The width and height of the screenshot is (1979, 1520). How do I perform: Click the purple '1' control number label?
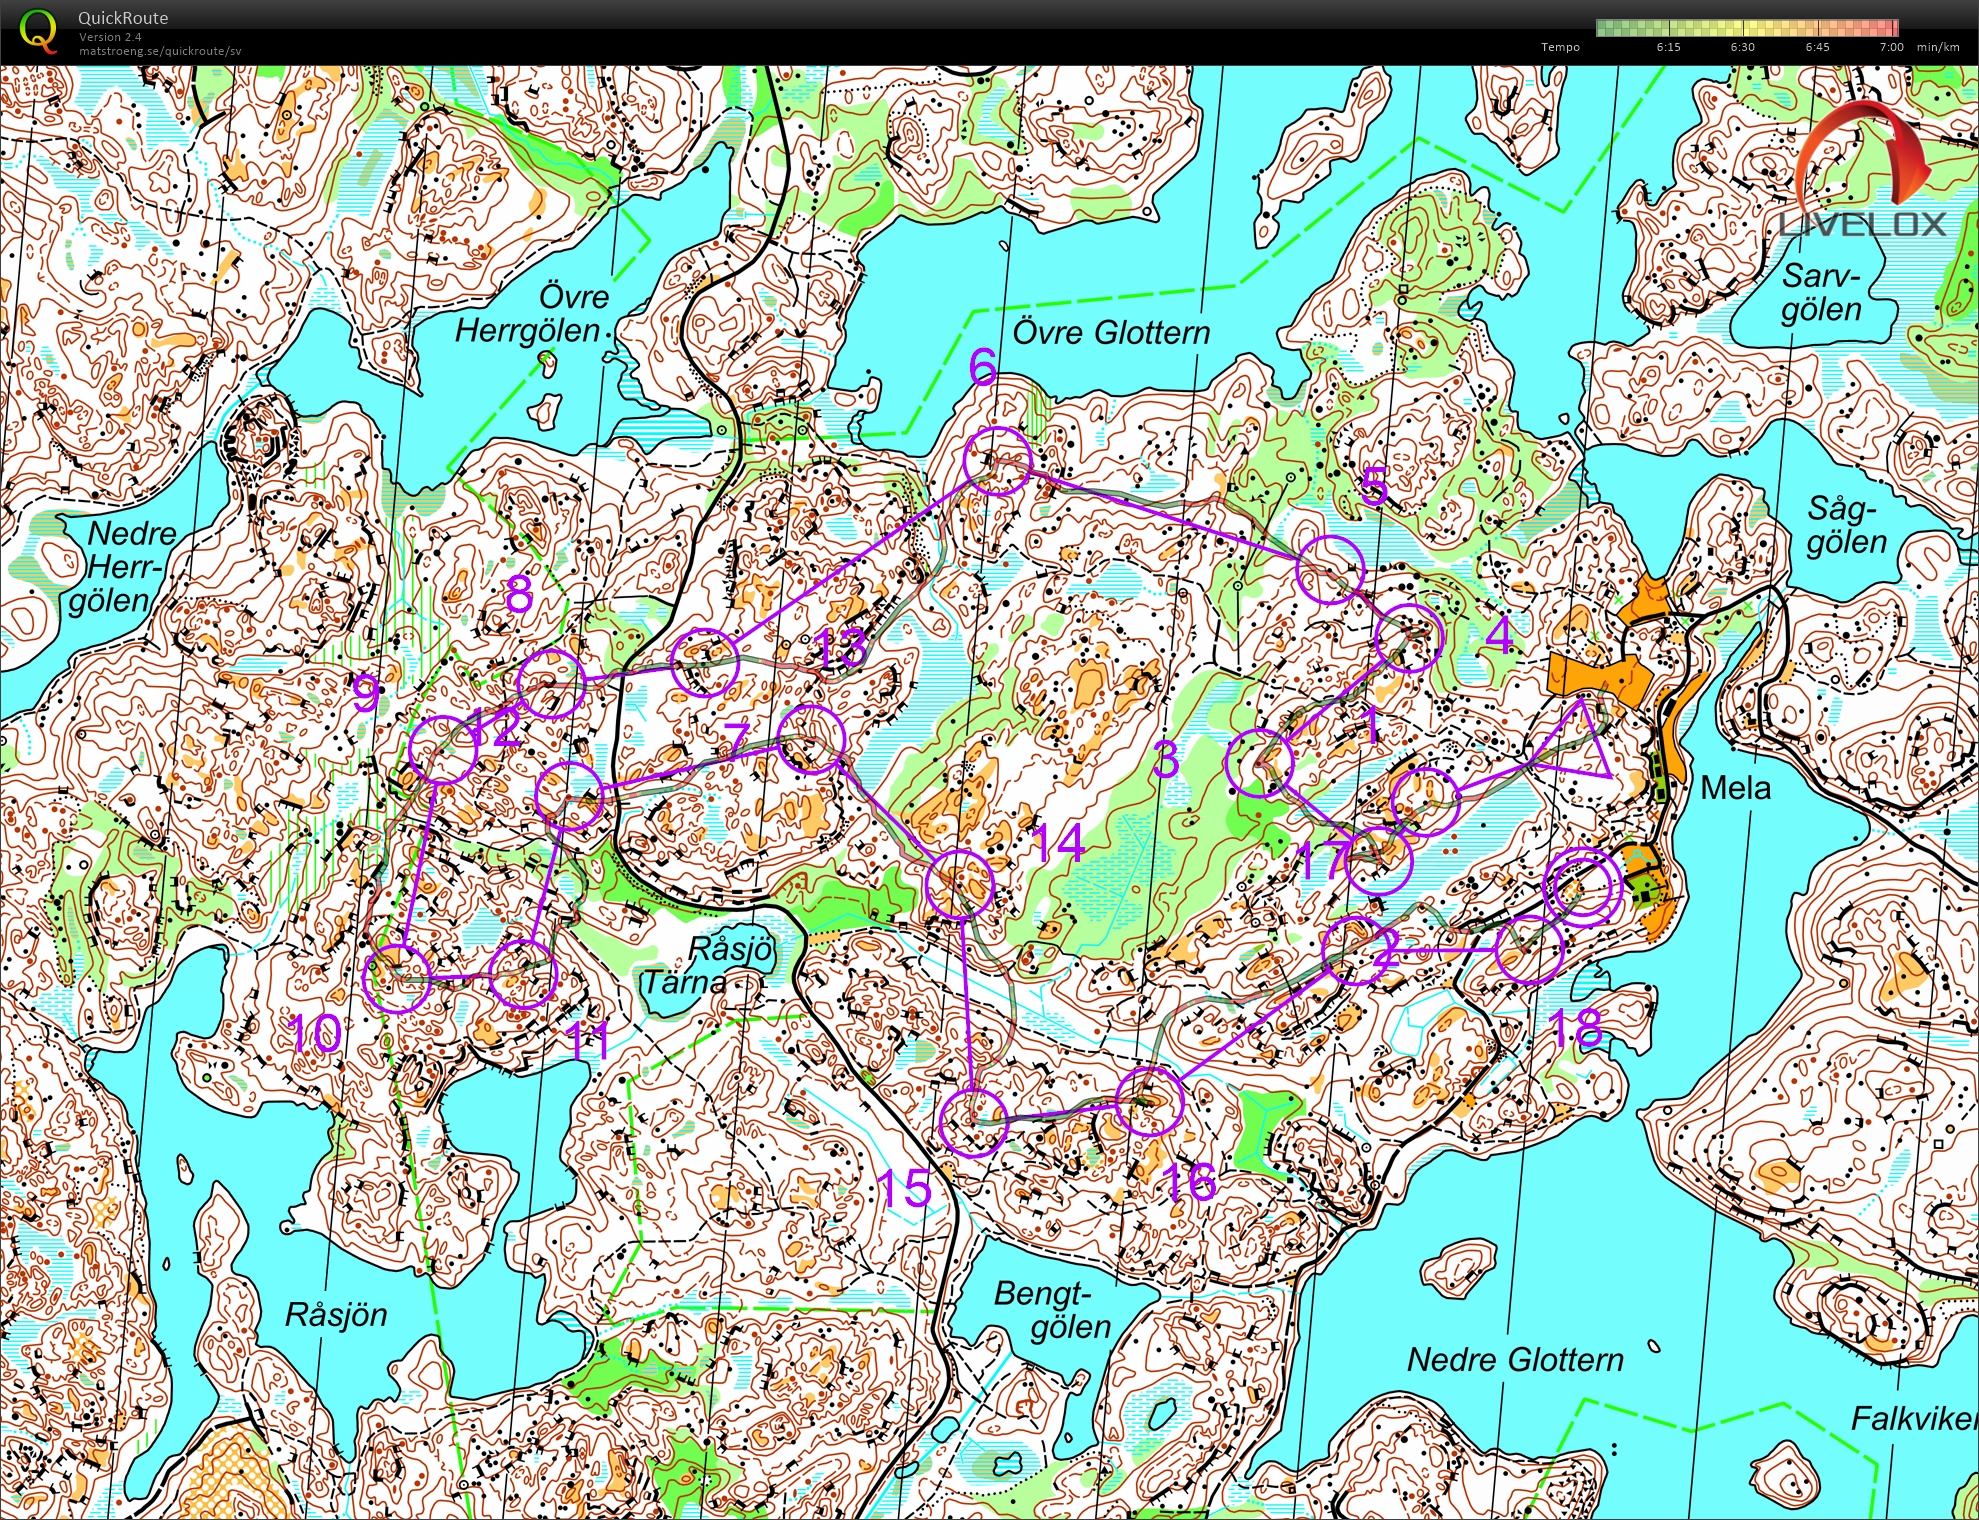tap(1372, 726)
